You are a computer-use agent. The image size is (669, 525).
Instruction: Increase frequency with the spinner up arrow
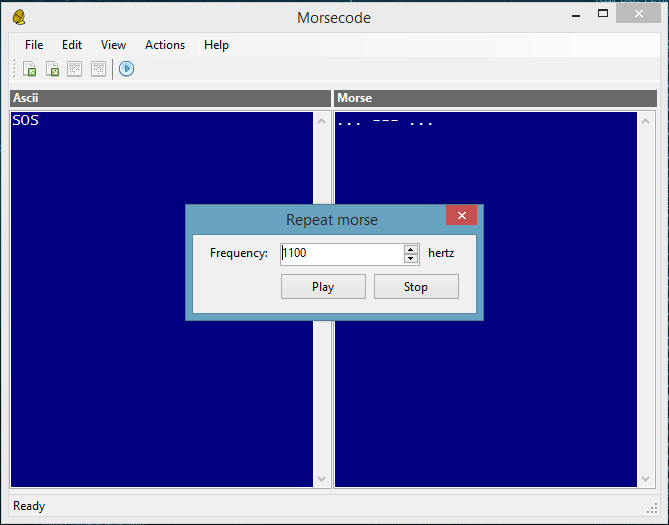(x=410, y=250)
